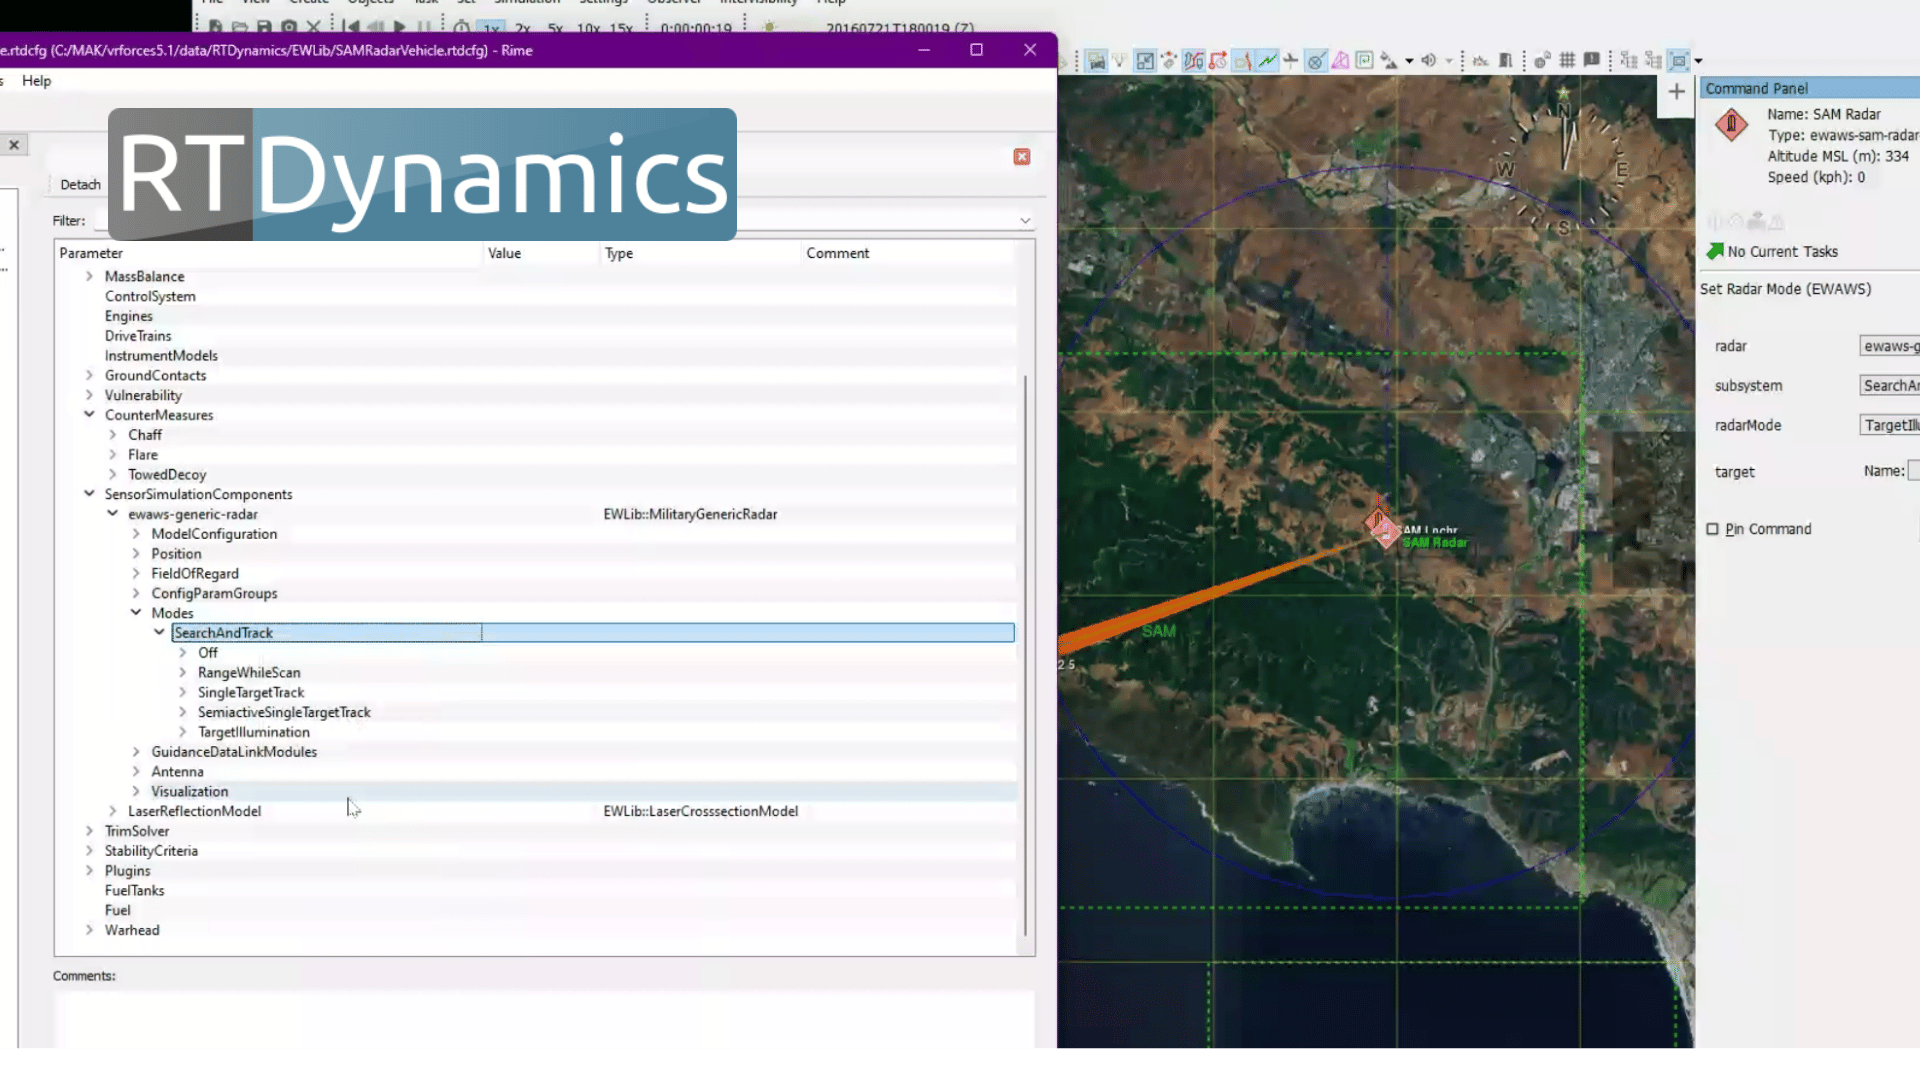Click the purple pyramid icon in map toolbar
The image size is (1920, 1080).
[x=1341, y=60]
